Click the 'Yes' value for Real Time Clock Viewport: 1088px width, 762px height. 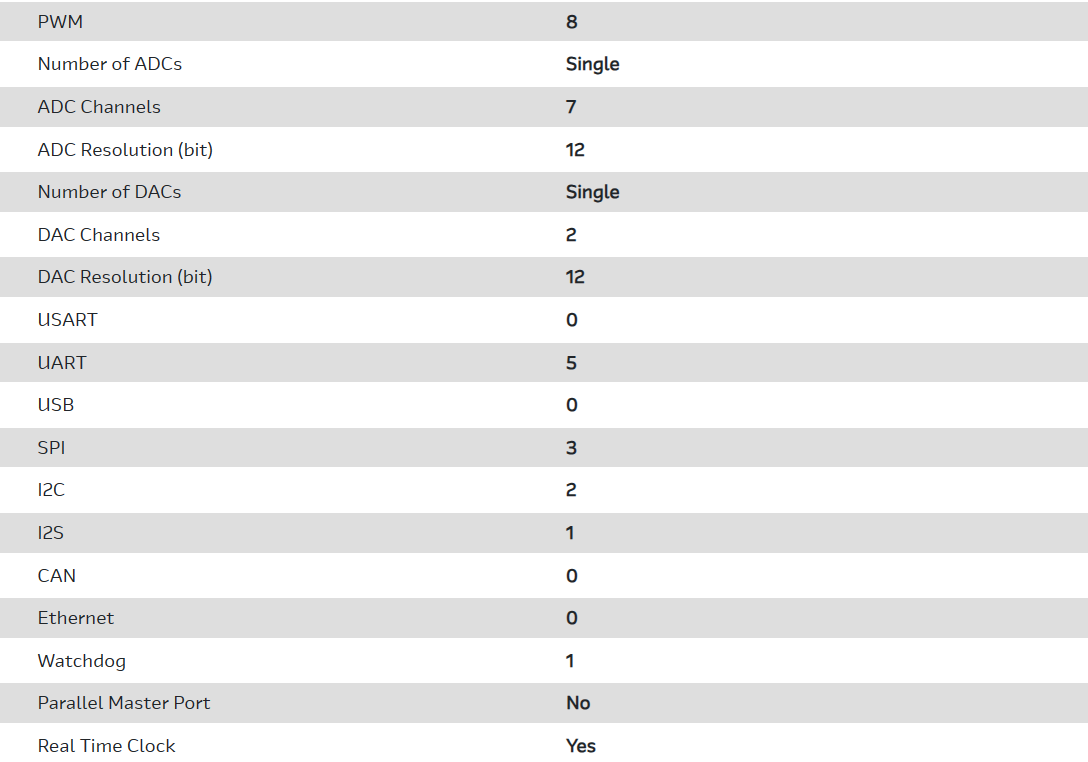(581, 746)
